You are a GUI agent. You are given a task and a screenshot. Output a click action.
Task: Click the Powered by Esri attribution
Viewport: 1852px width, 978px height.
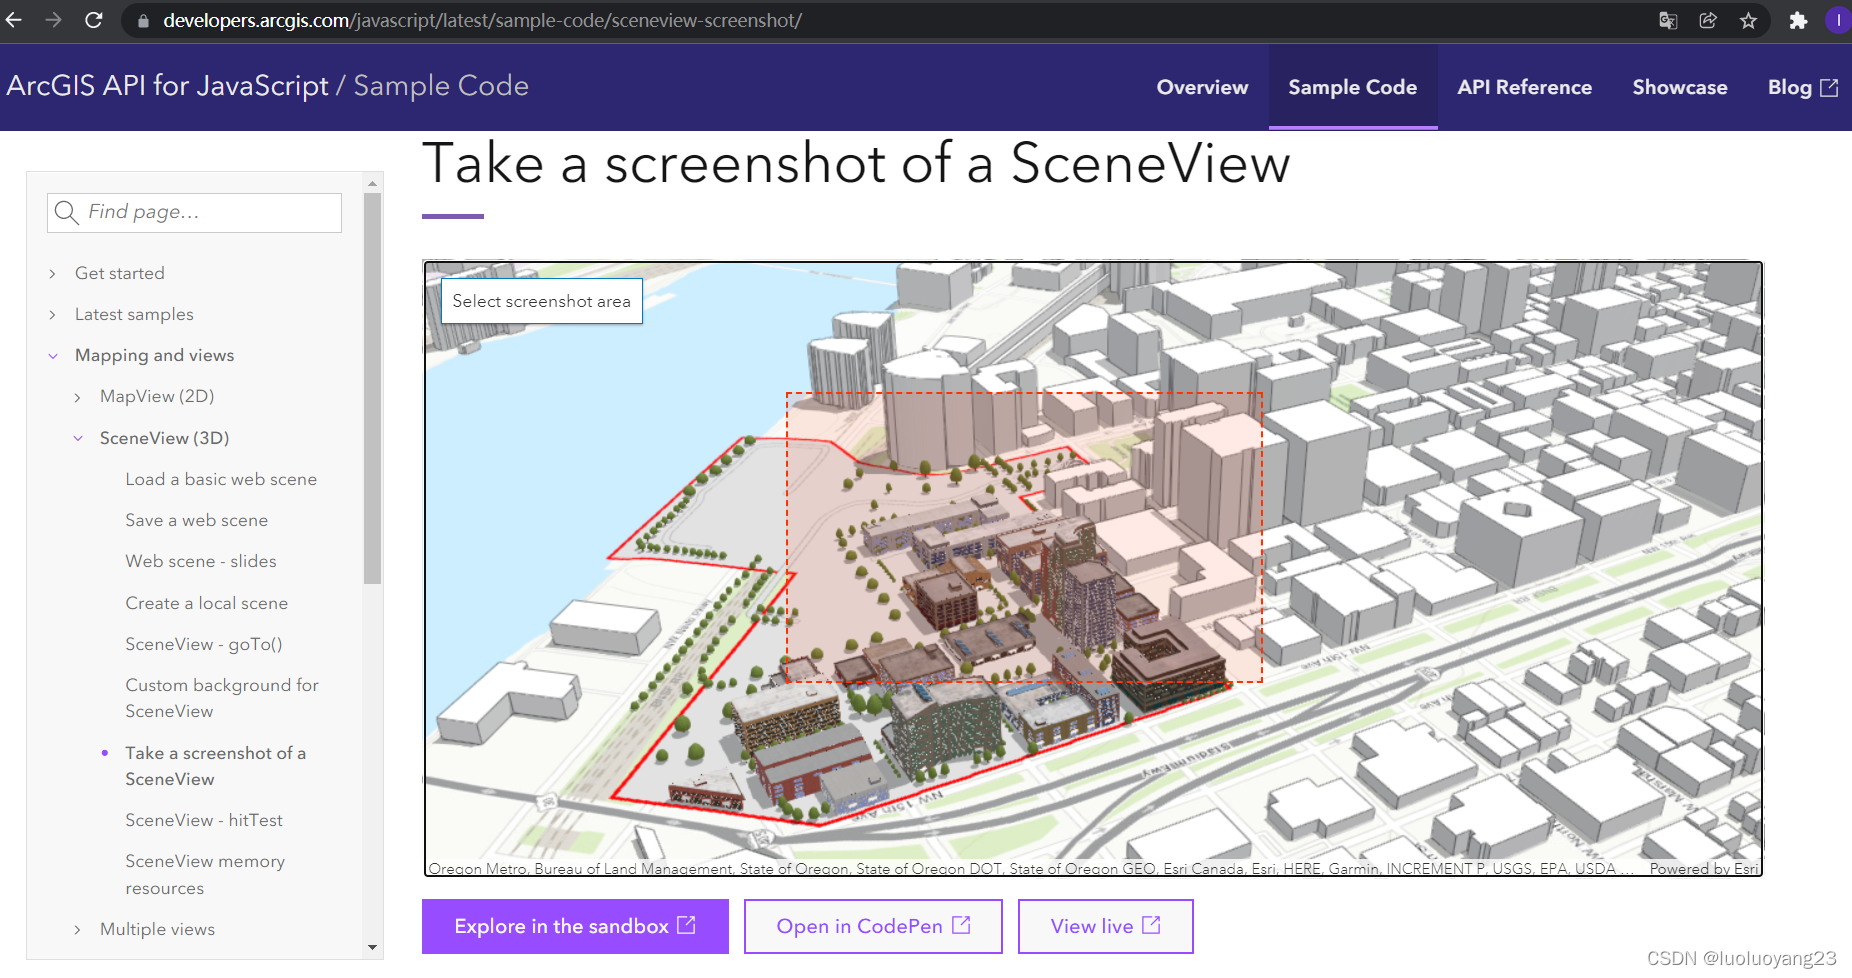point(1703,868)
